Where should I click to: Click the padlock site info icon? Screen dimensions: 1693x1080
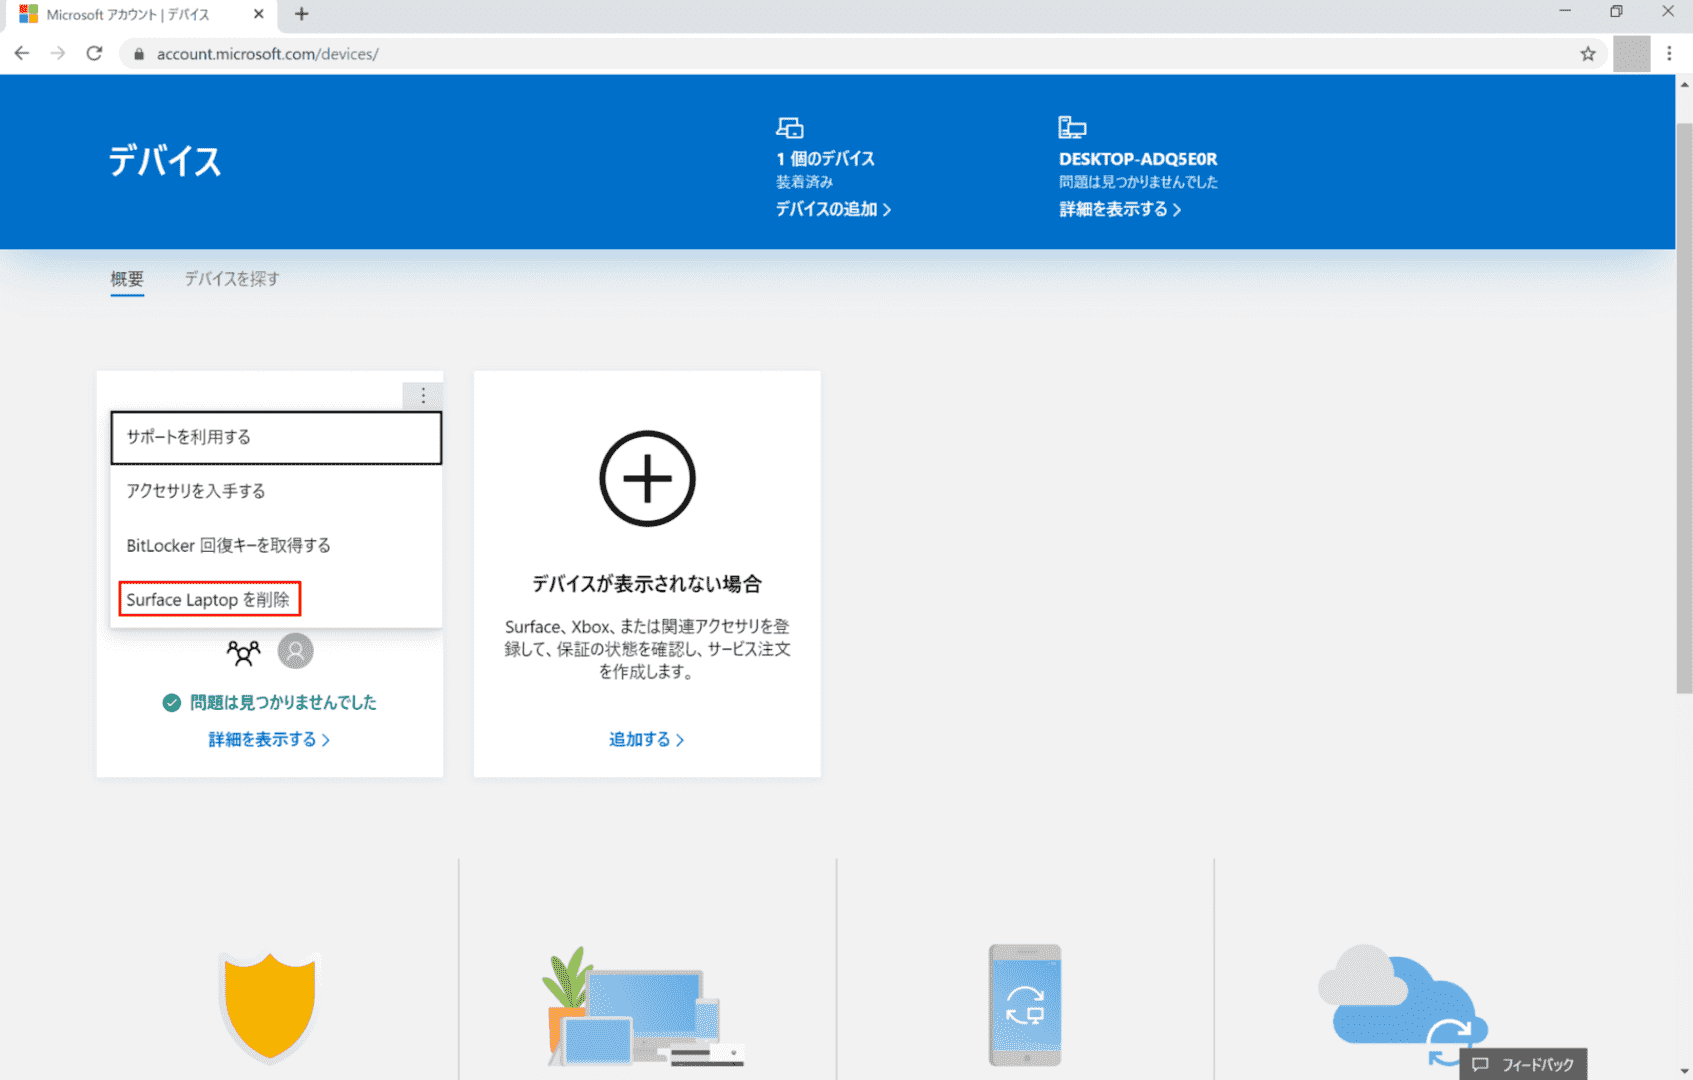[139, 54]
